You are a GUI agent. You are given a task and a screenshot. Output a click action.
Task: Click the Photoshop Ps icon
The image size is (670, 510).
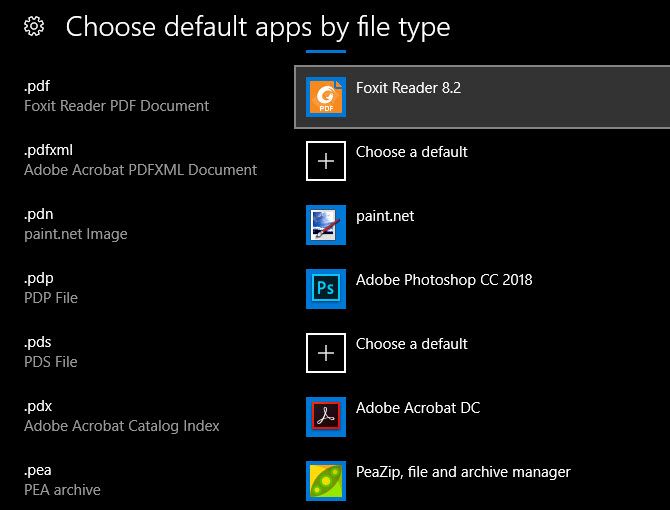[326, 289]
